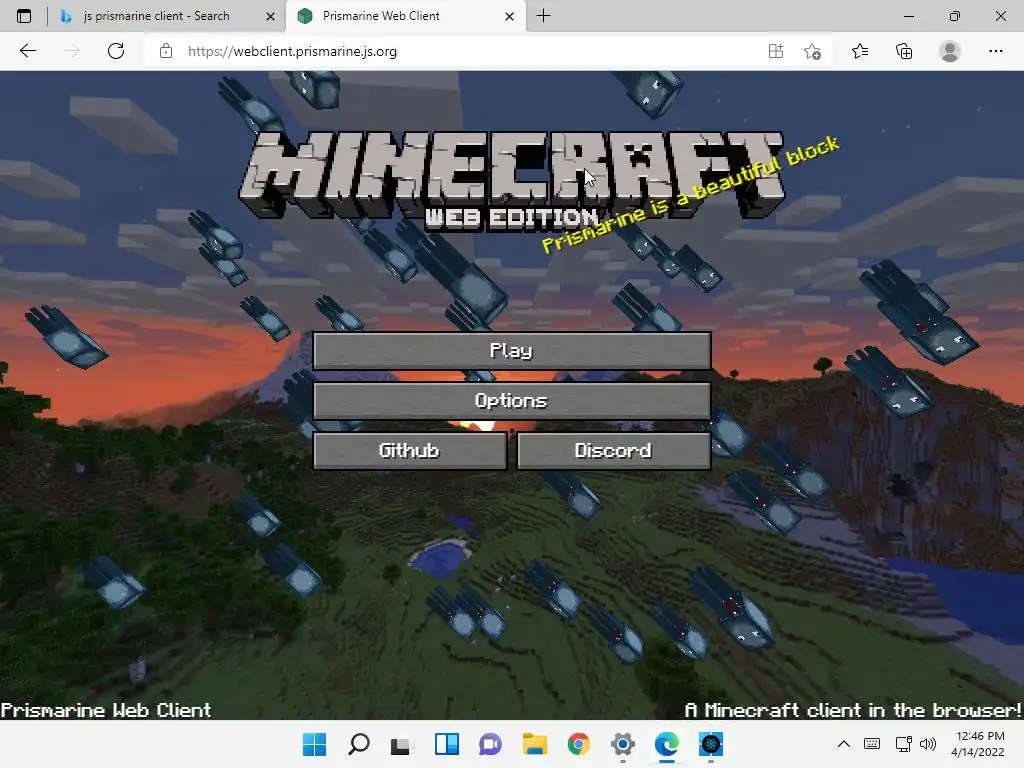Switch to Microsoft Edge on taskbar
The image size is (1024, 768).
point(667,744)
